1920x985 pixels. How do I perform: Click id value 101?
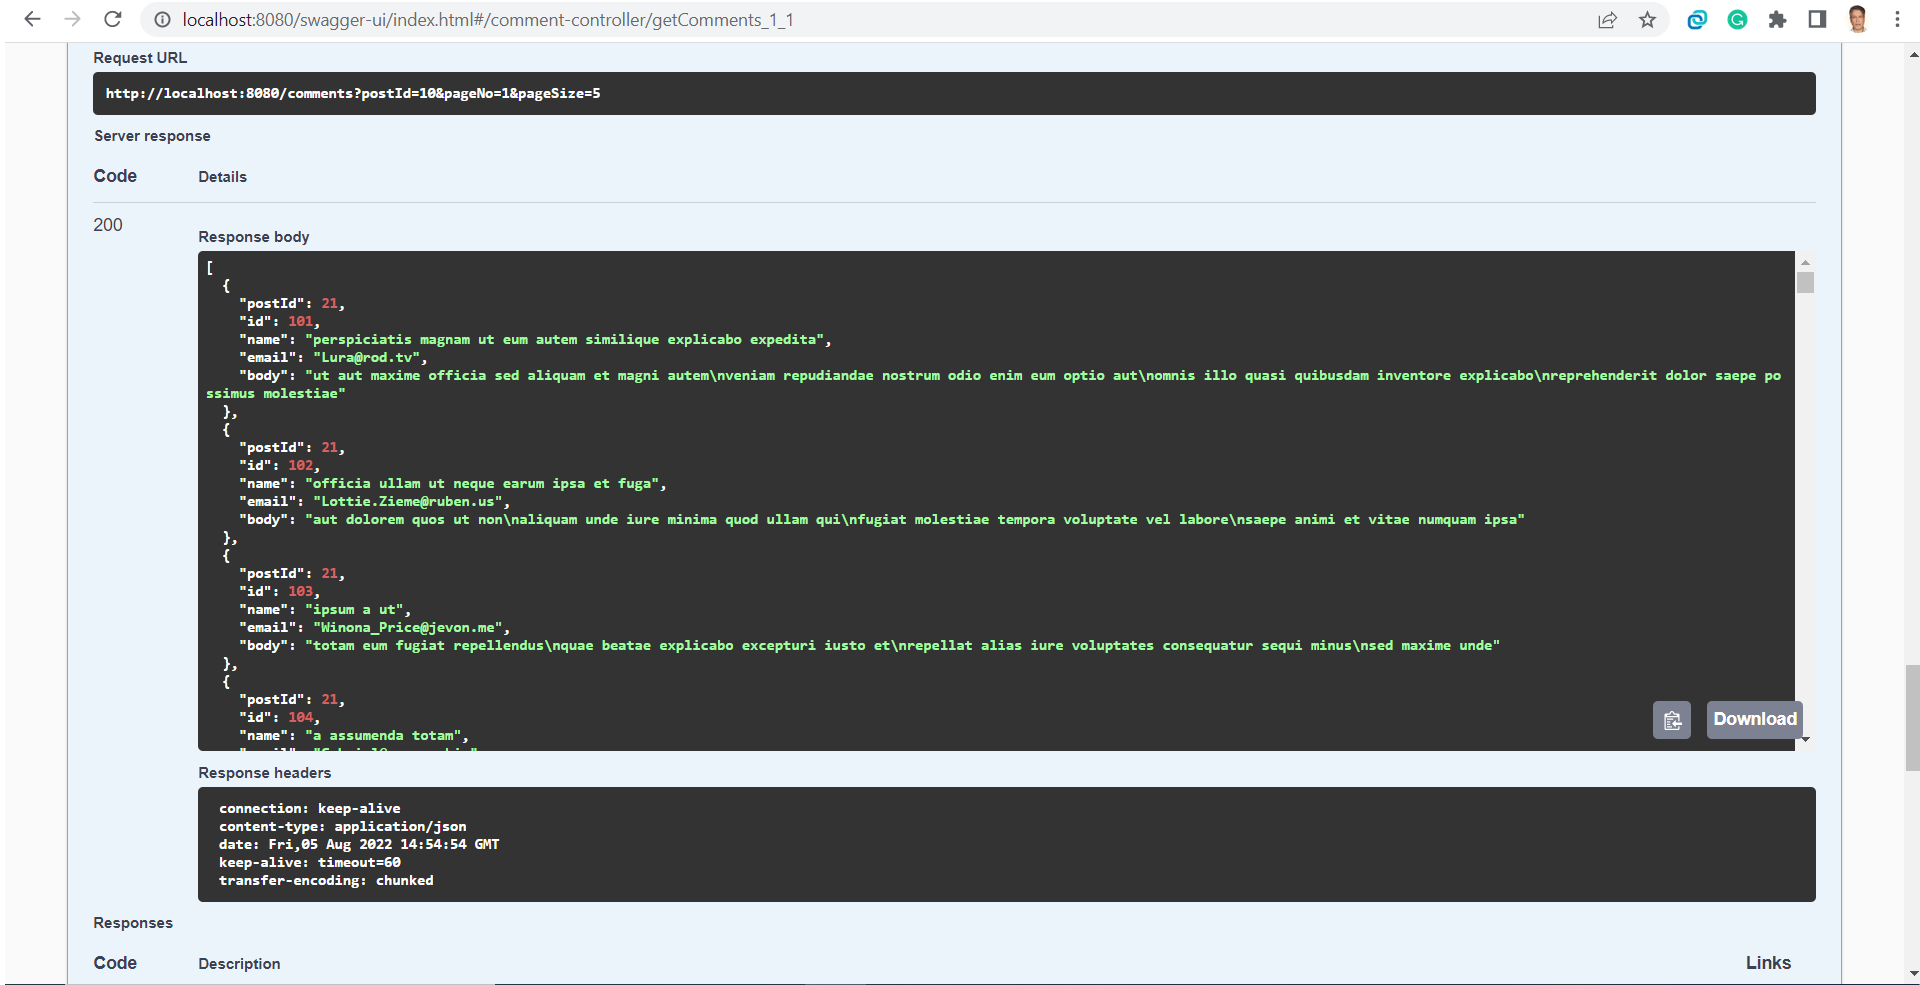(x=301, y=321)
